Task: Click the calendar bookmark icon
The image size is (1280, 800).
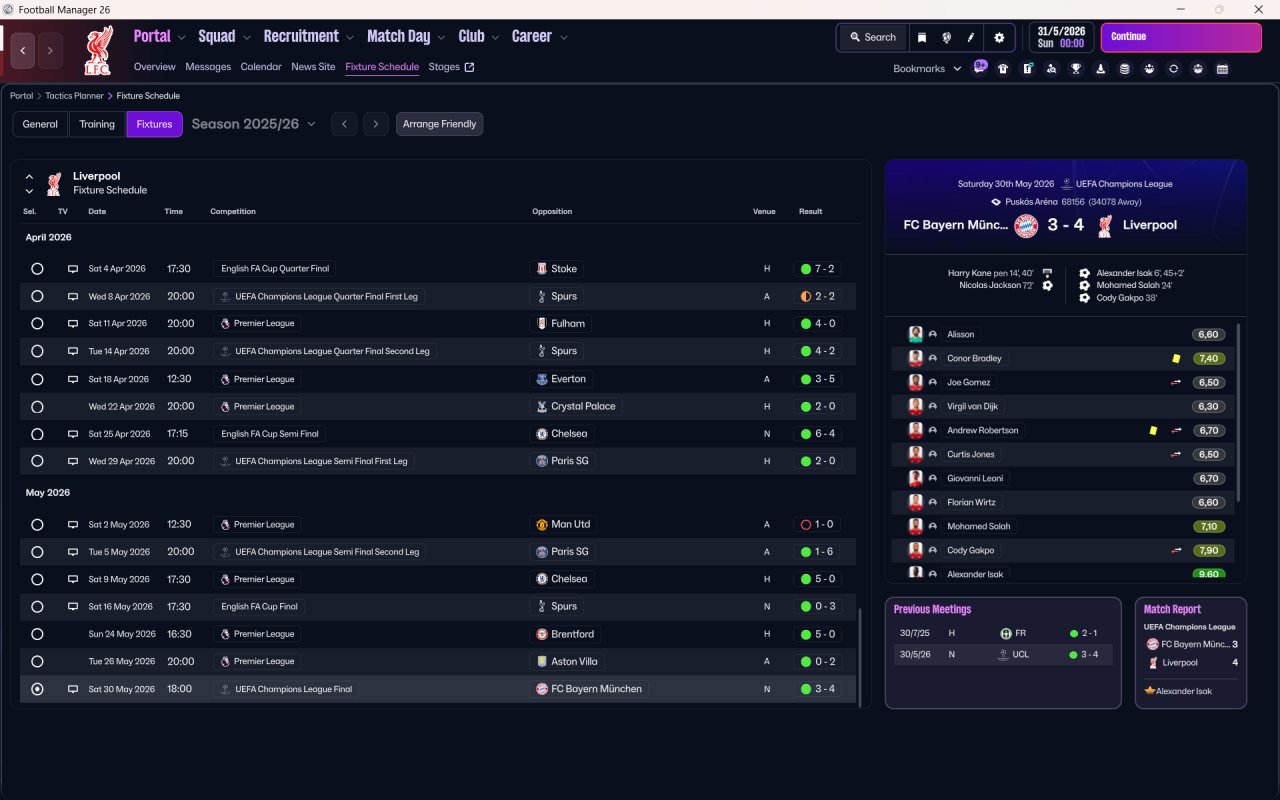Action: coord(1222,69)
